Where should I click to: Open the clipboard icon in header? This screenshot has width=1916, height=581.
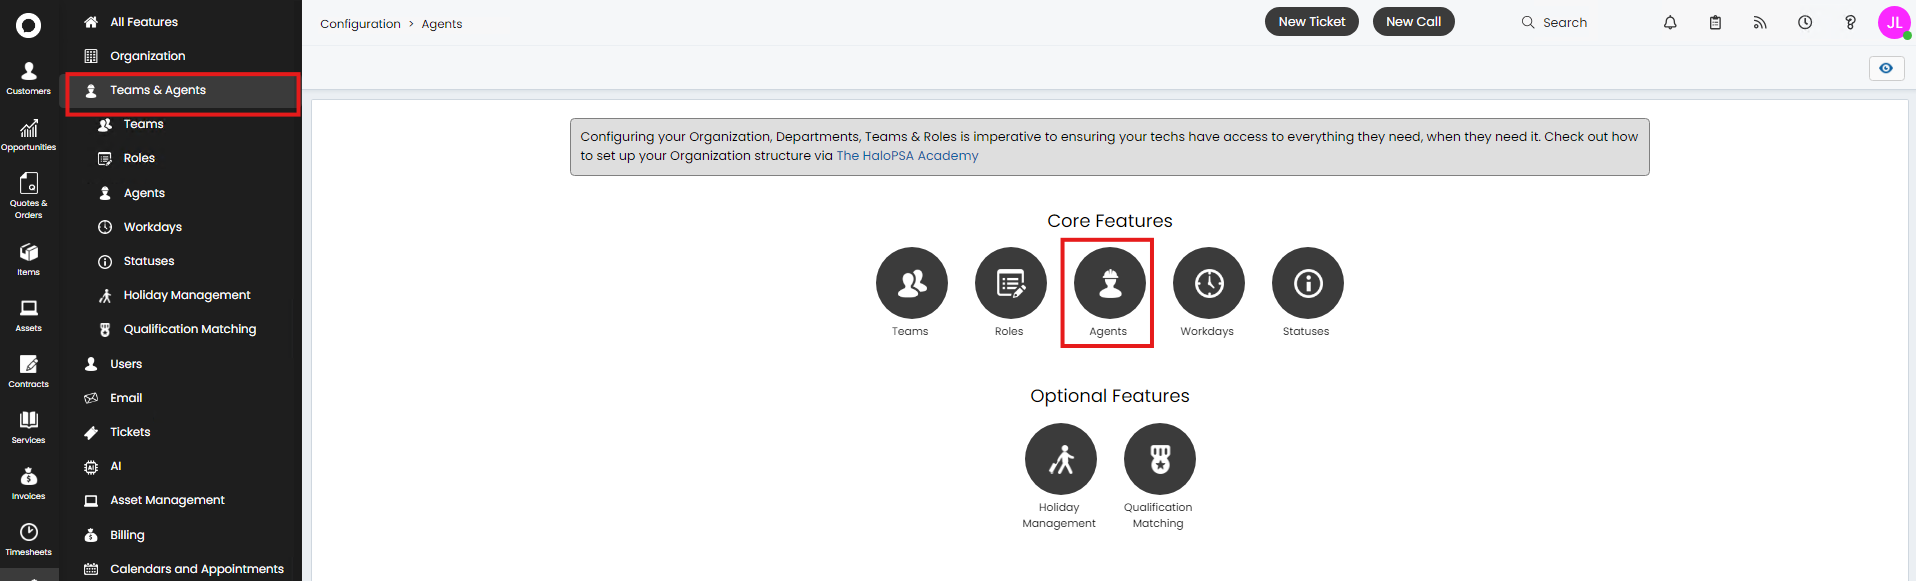(1715, 22)
